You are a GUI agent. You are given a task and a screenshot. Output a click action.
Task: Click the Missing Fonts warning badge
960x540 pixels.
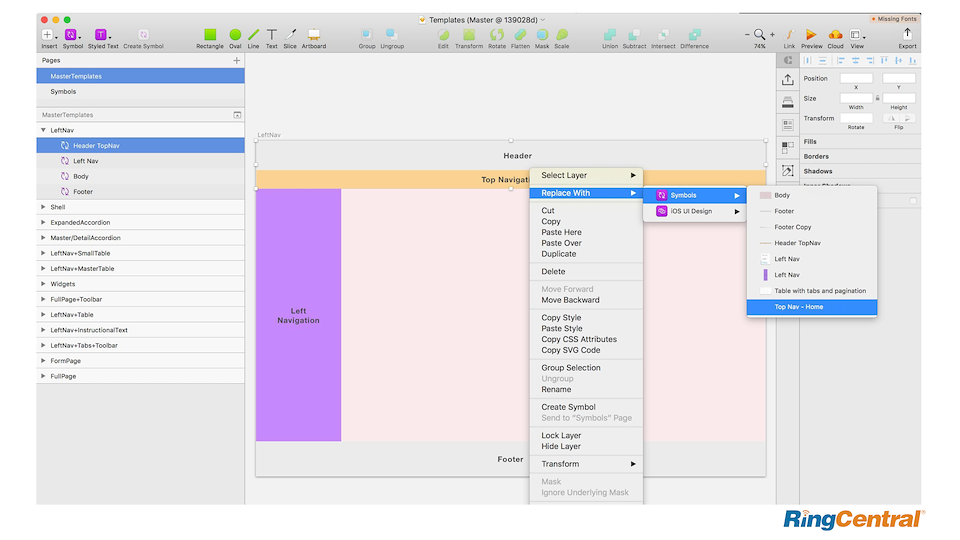point(895,19)
